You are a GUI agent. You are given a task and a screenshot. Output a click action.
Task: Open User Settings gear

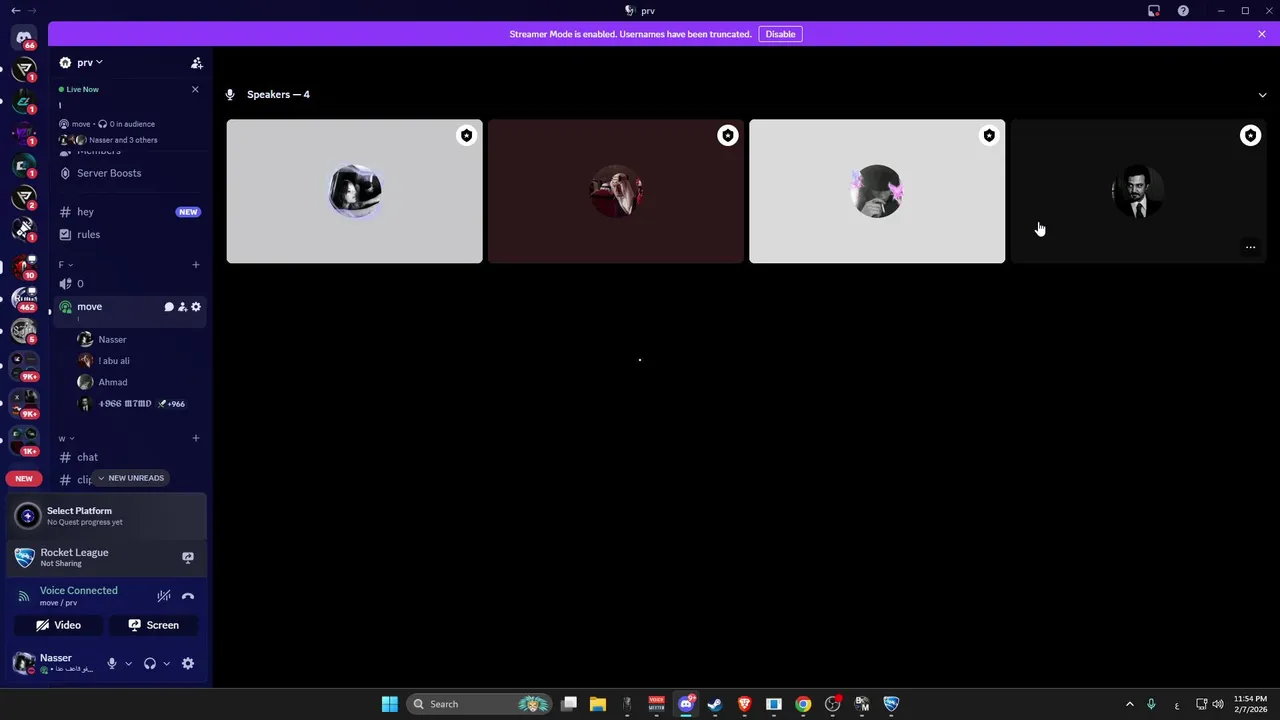tap(188, 664)
